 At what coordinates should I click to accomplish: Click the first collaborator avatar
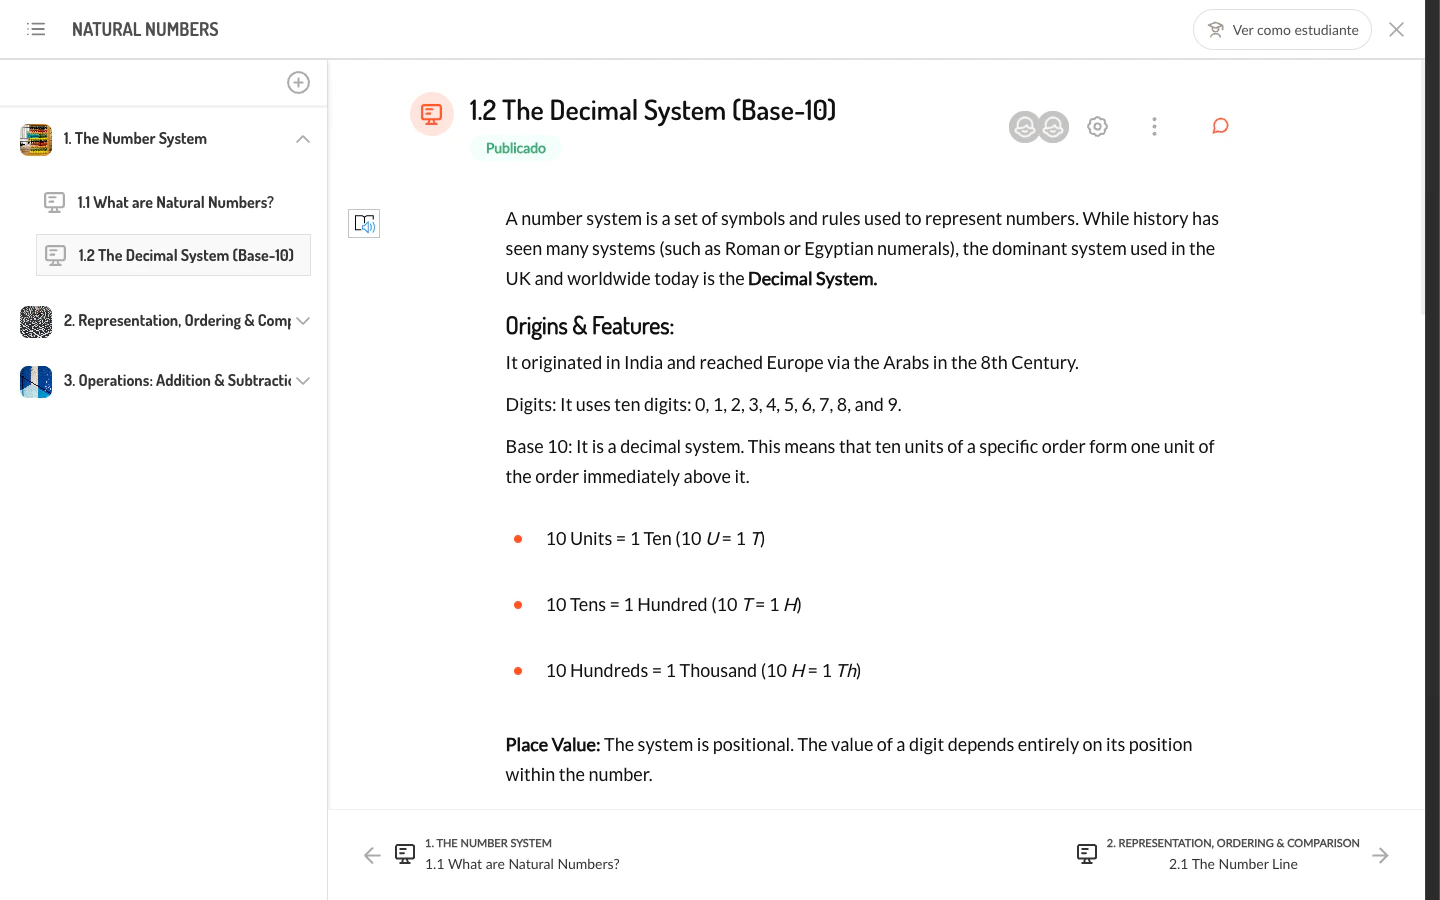coord(1025,127)
